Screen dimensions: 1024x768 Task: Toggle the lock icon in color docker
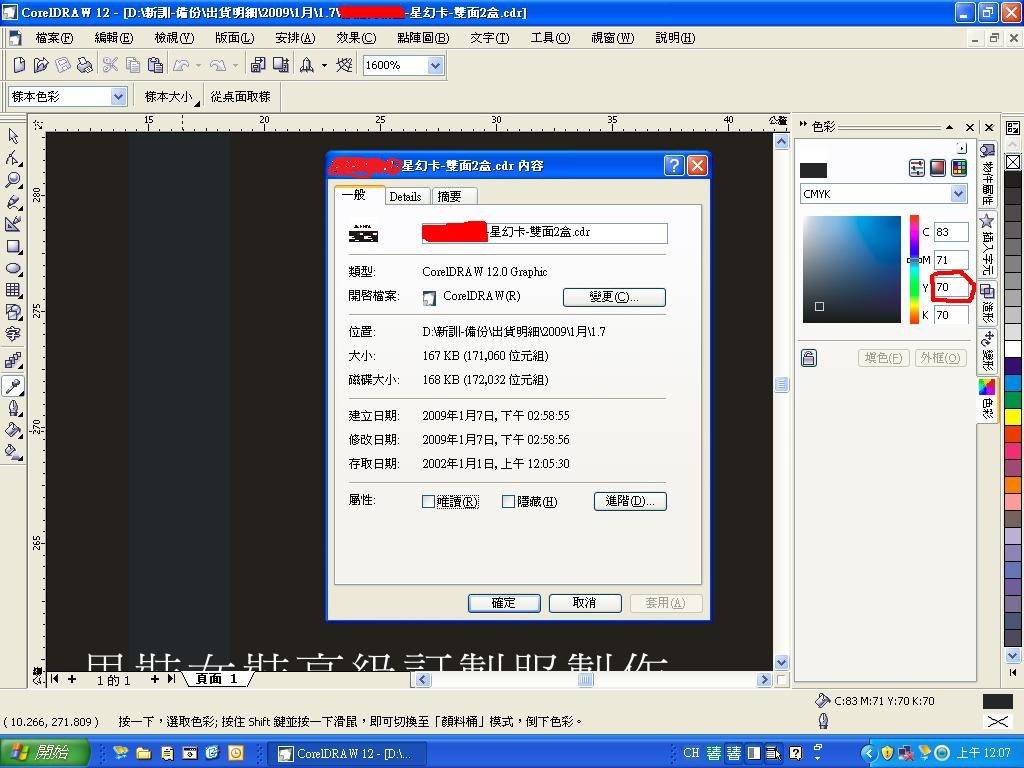point(809,358)
